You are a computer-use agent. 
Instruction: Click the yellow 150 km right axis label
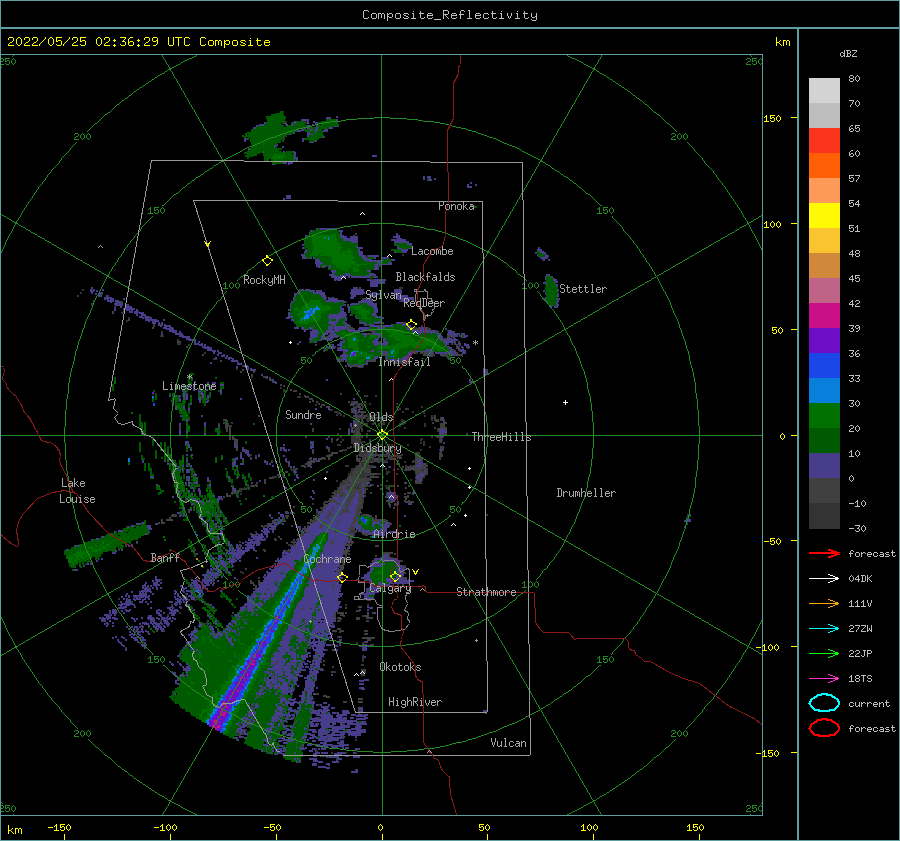tap(772, 118)
